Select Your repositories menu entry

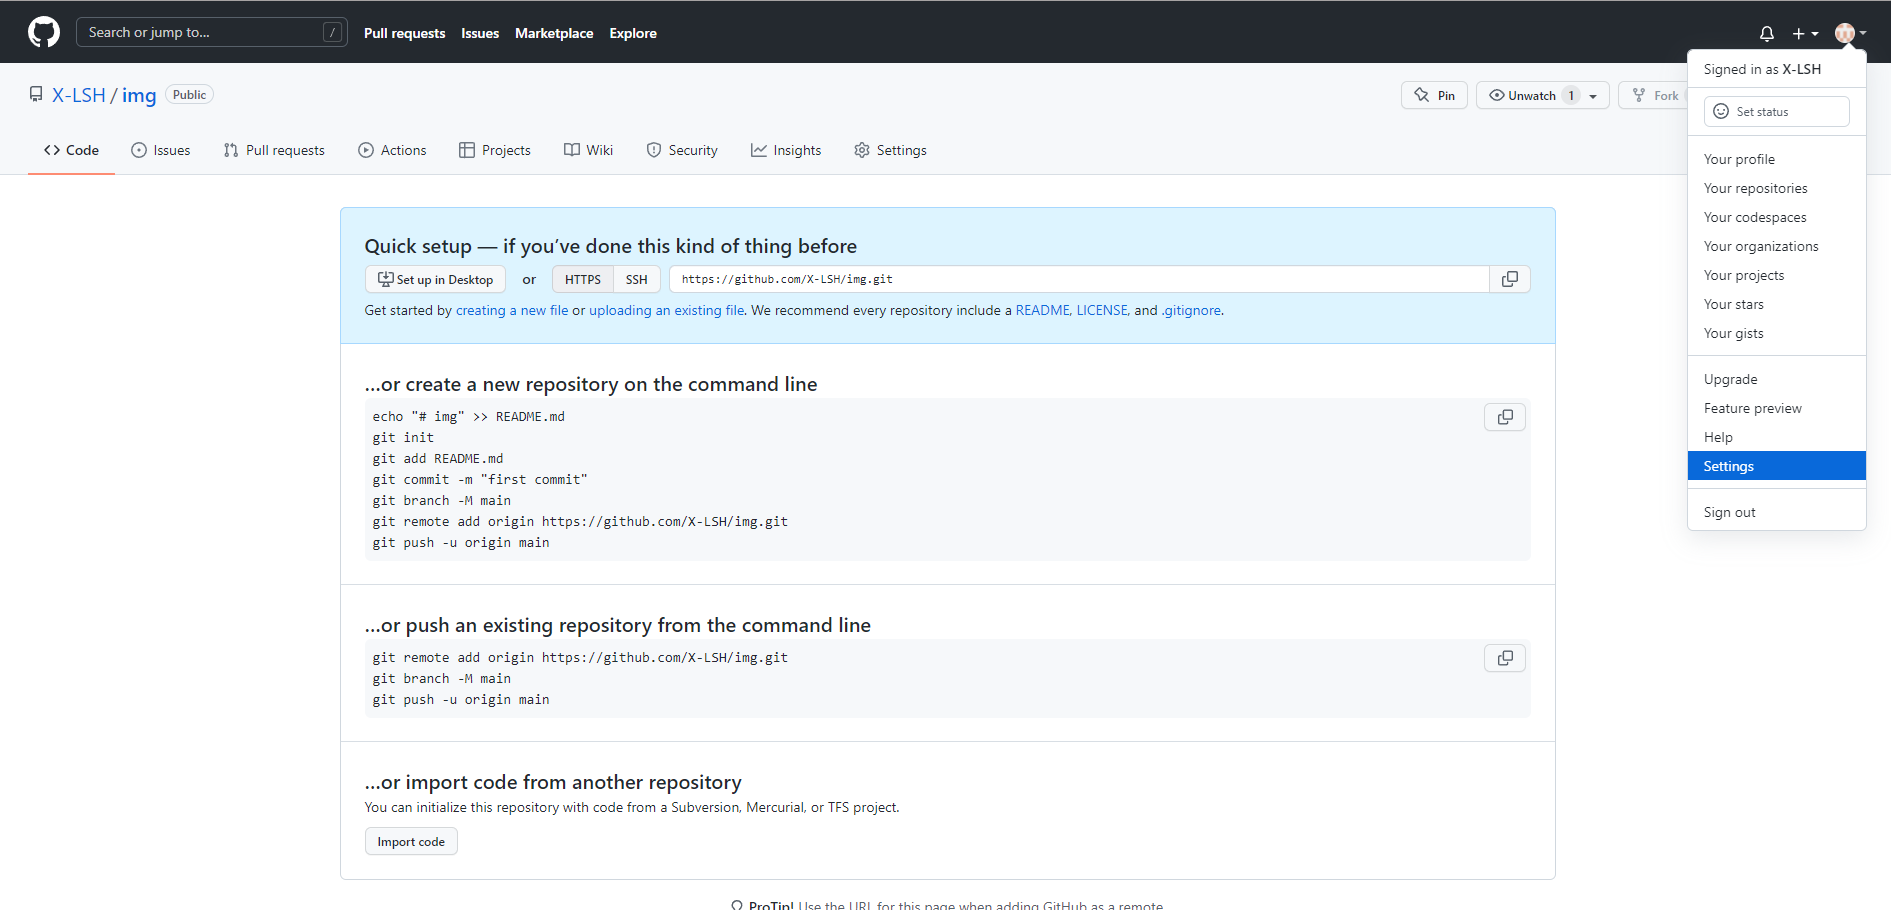point(1777,188)
